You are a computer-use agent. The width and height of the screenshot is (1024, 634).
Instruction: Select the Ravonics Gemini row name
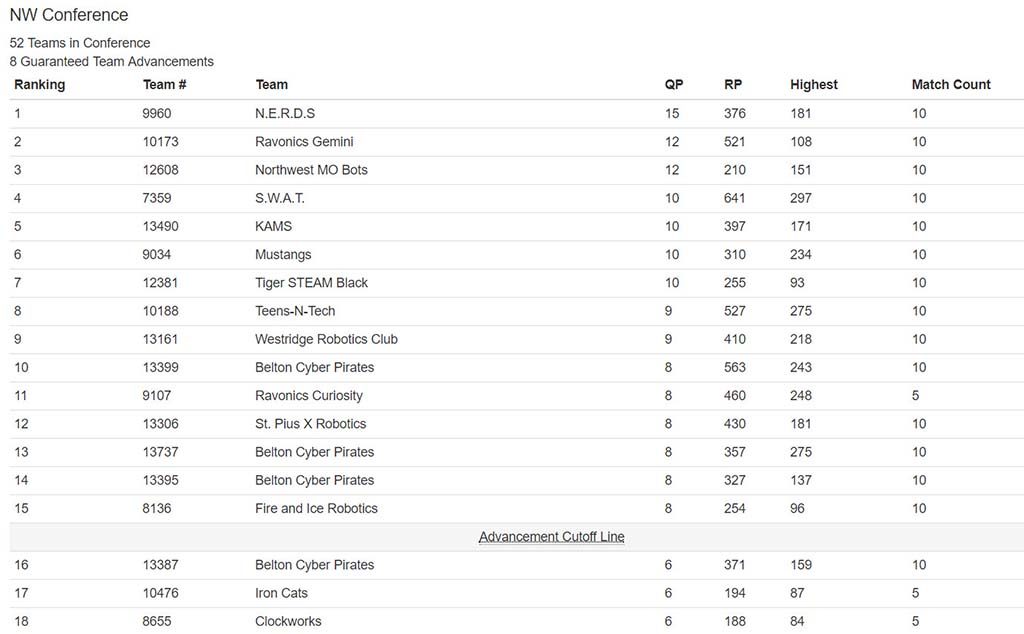(304, 142)
